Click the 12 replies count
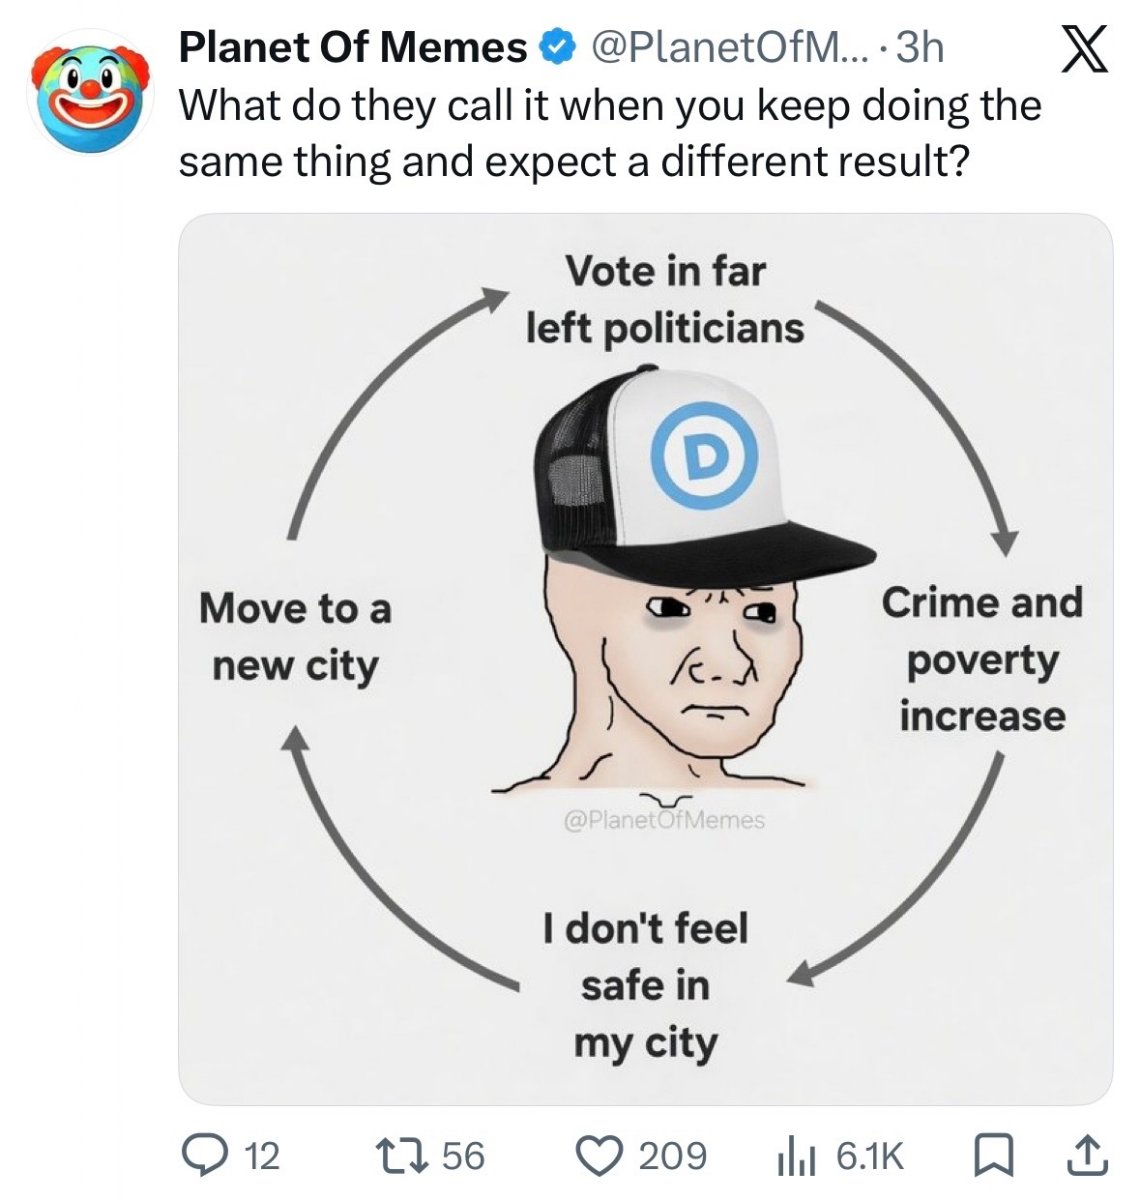Image resolution: width=1140 pixels, height=1200 pixels. (x=262, y=1157)
